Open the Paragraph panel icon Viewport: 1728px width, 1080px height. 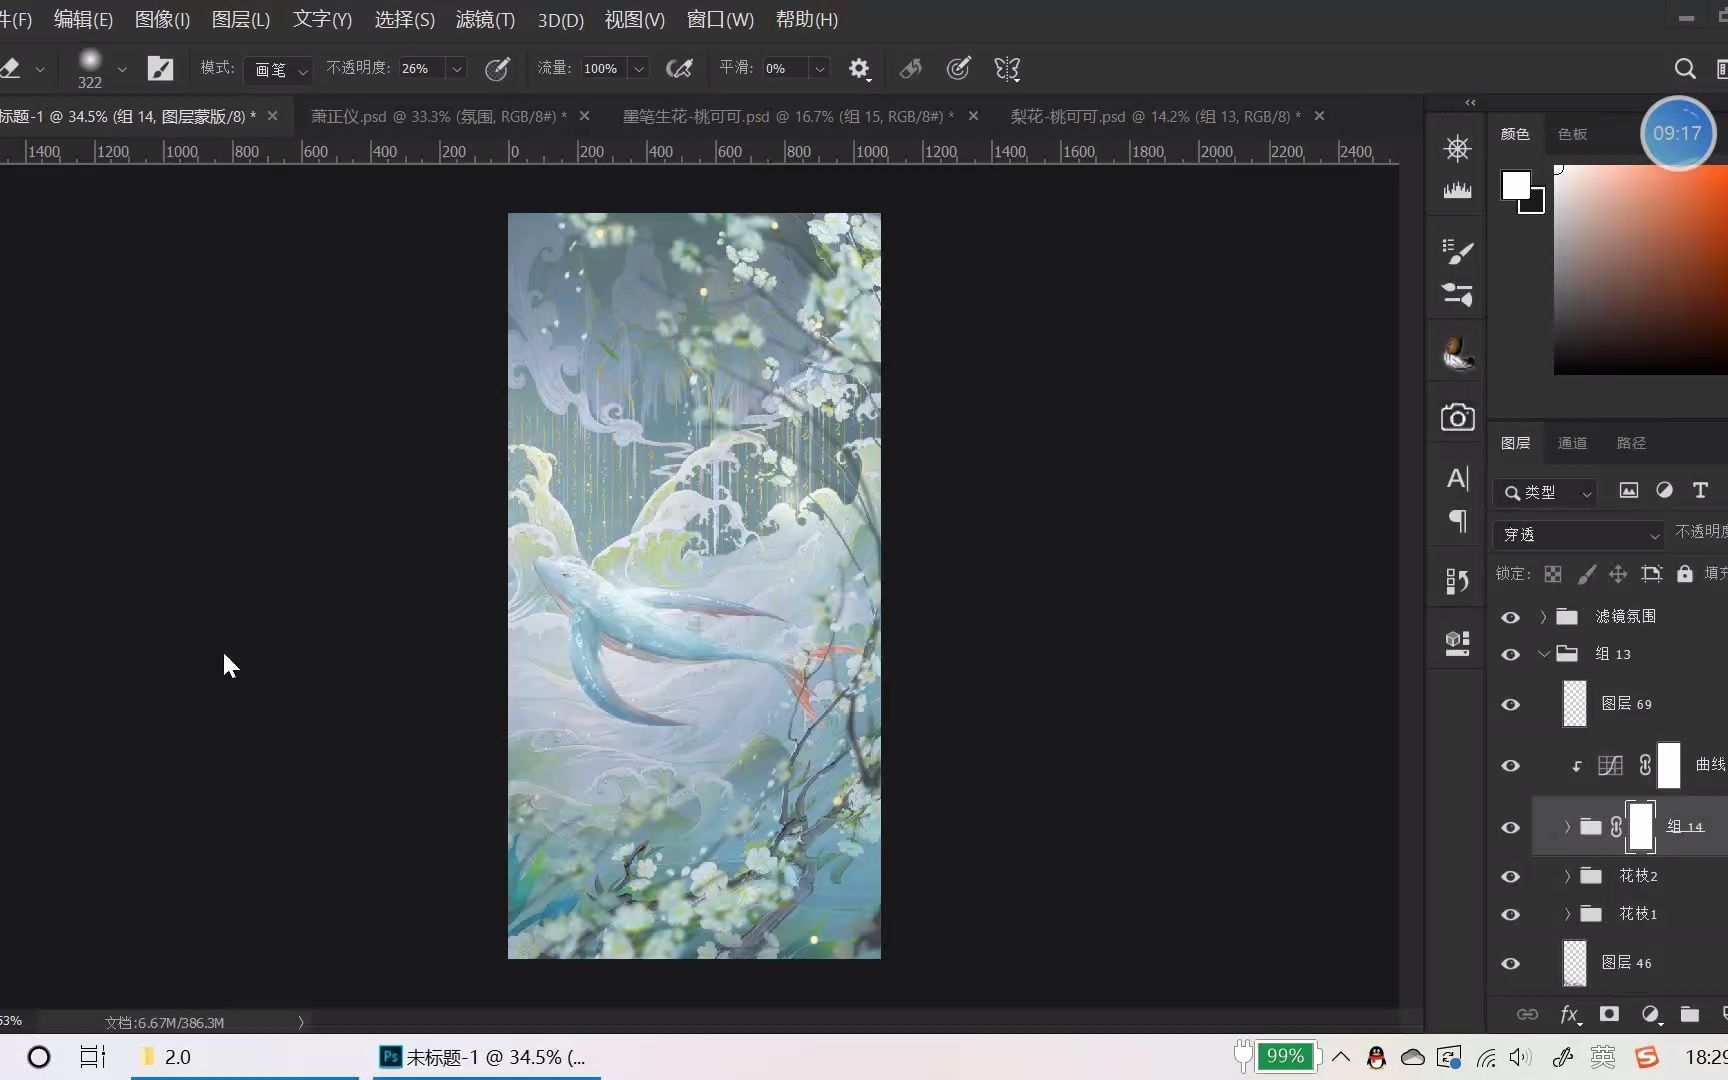[1457, 520]
